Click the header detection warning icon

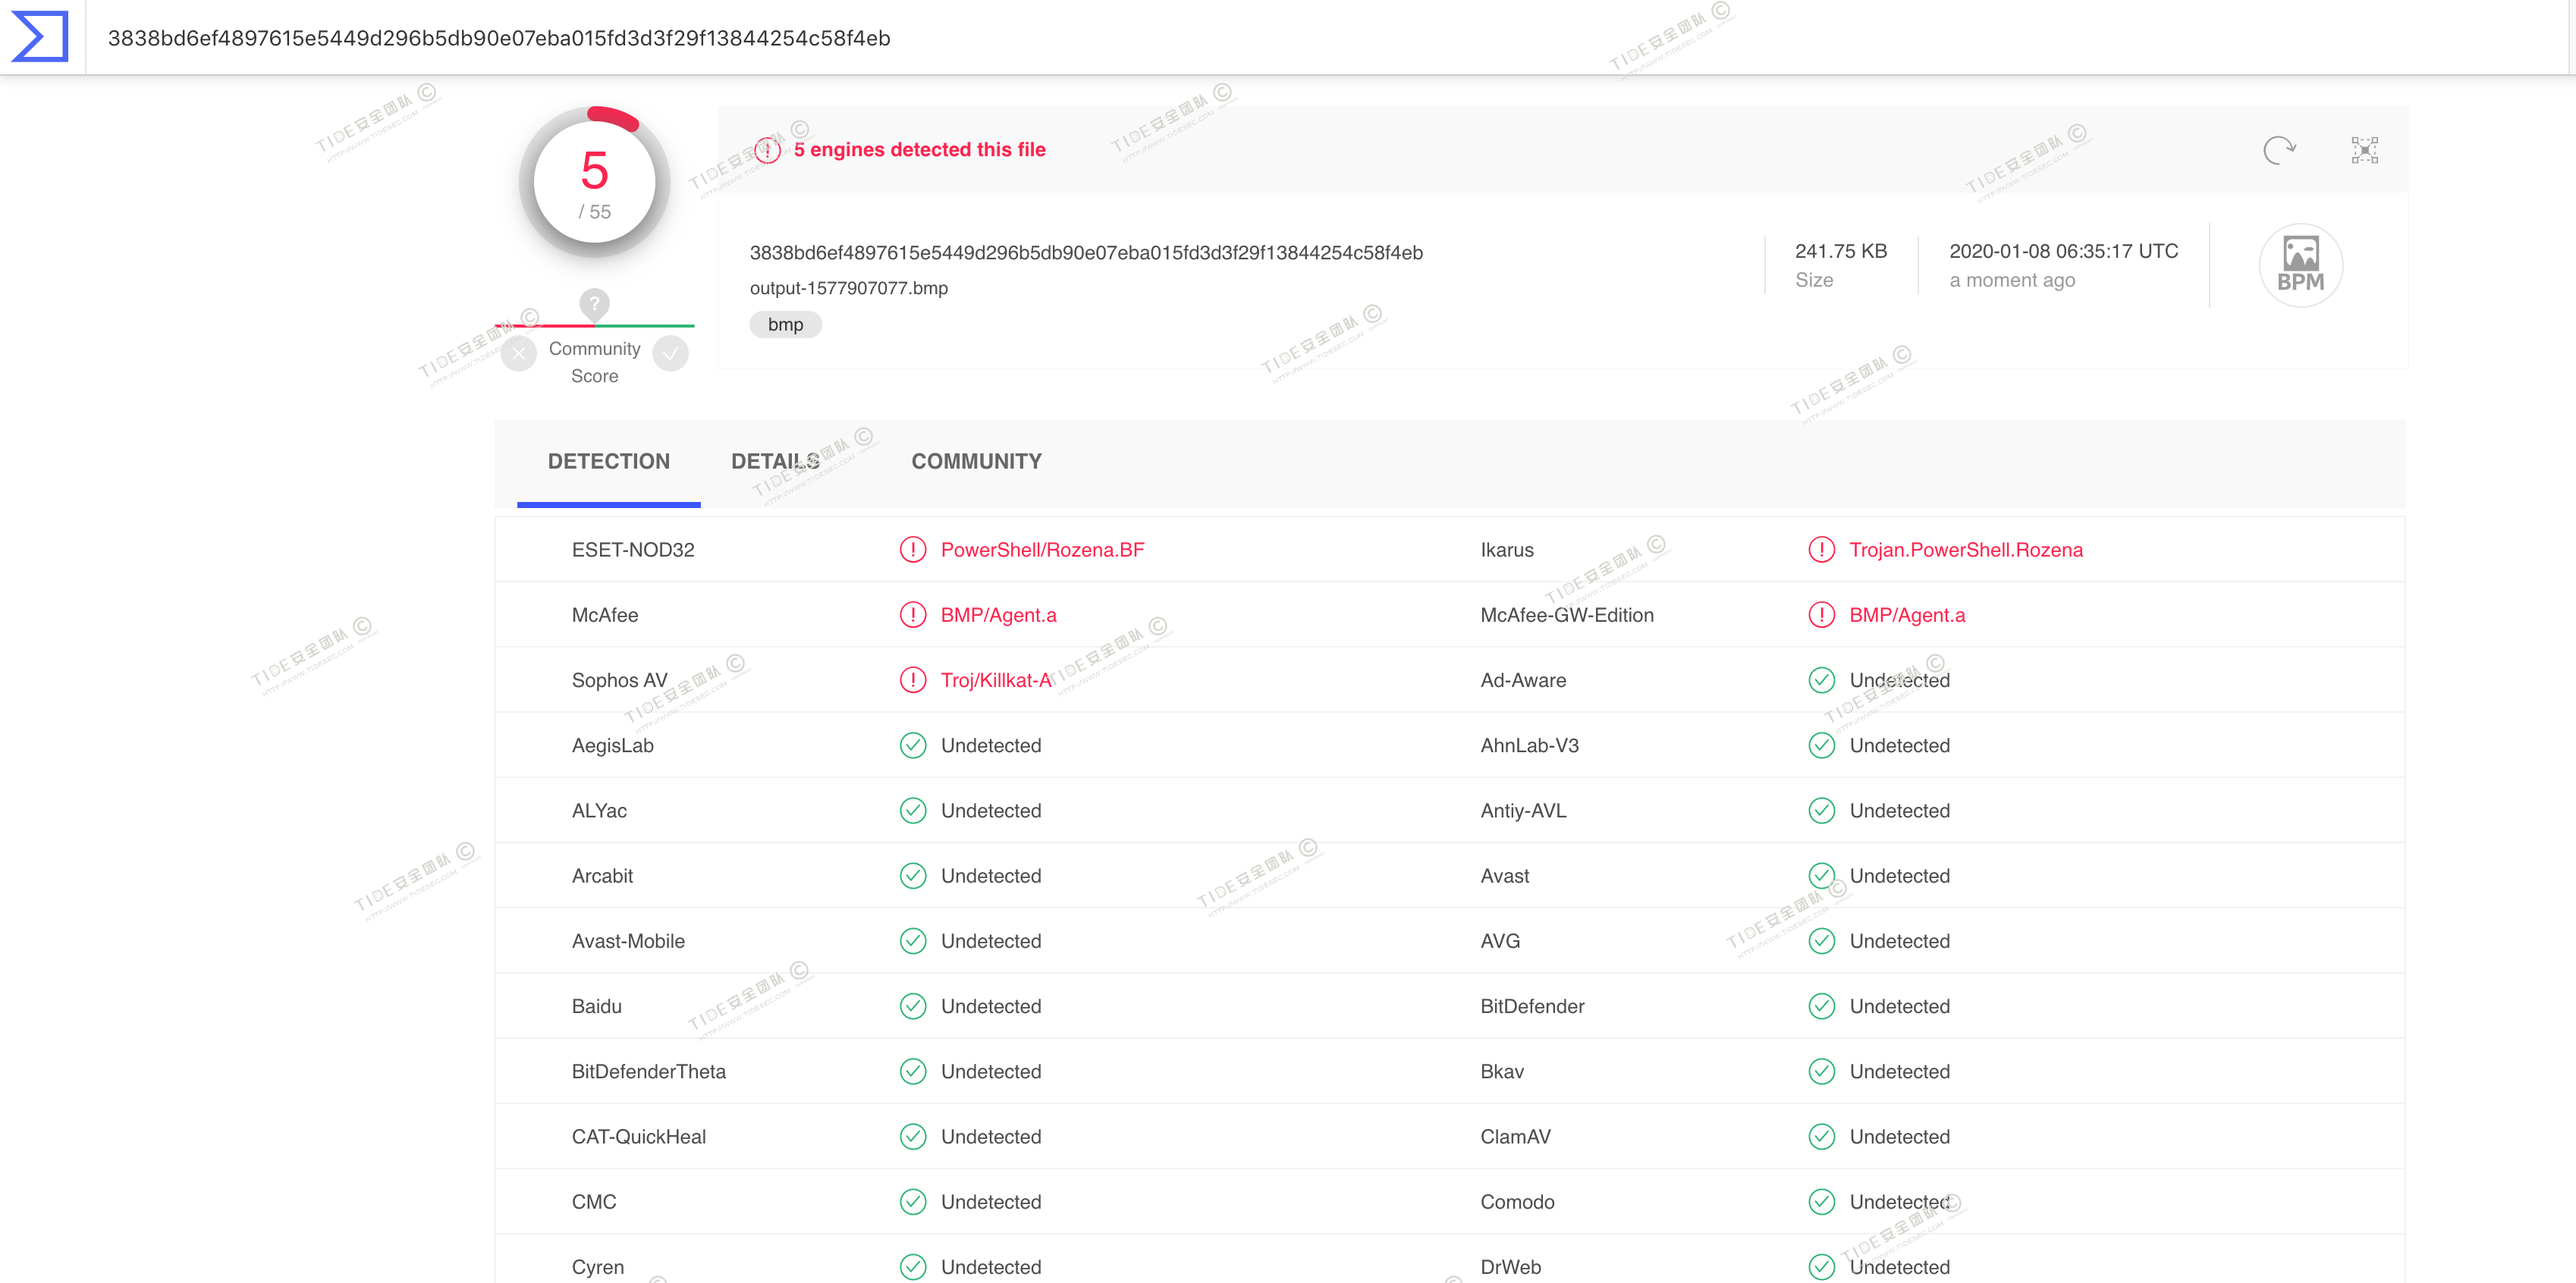(767, 150)
